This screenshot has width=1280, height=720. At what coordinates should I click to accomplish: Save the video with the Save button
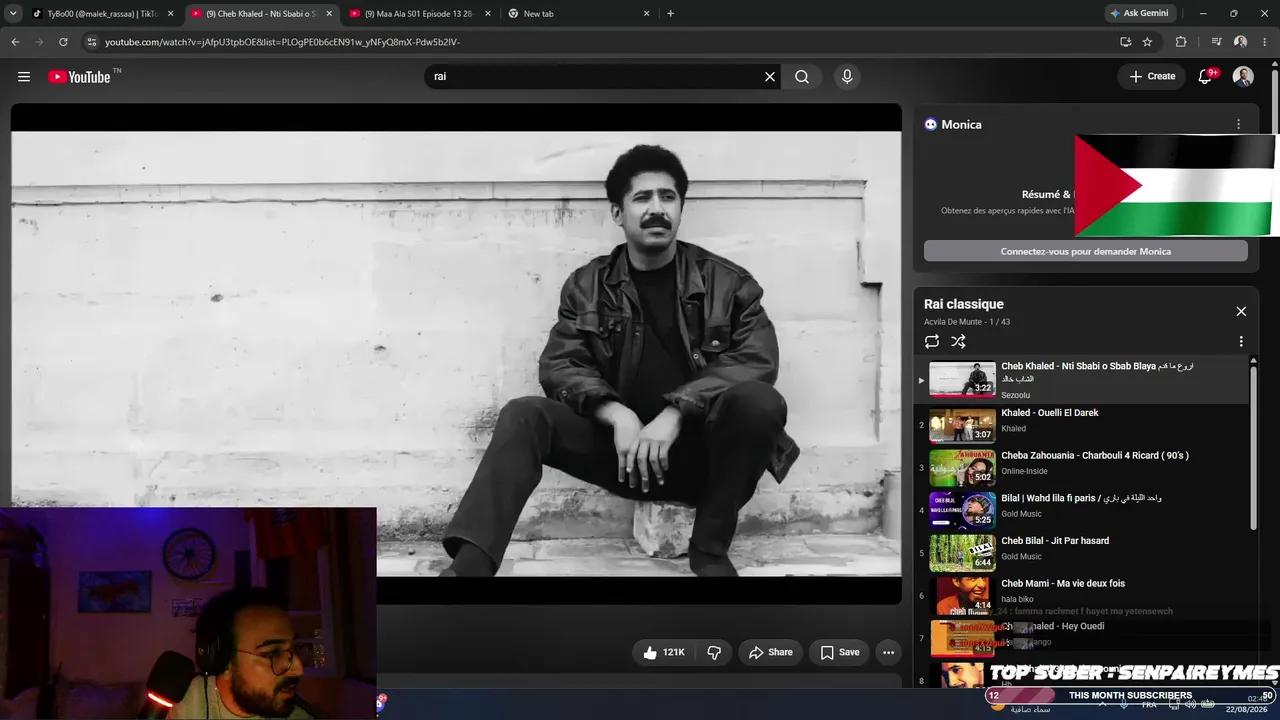click(x=840, y=652)
